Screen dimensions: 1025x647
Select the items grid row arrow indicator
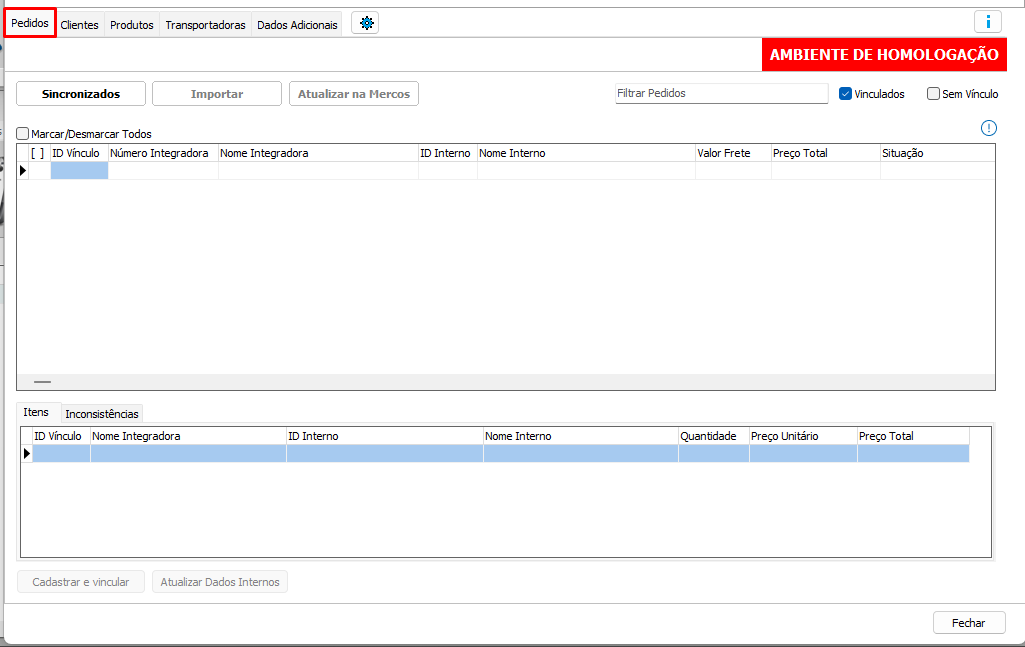point(26,454)
